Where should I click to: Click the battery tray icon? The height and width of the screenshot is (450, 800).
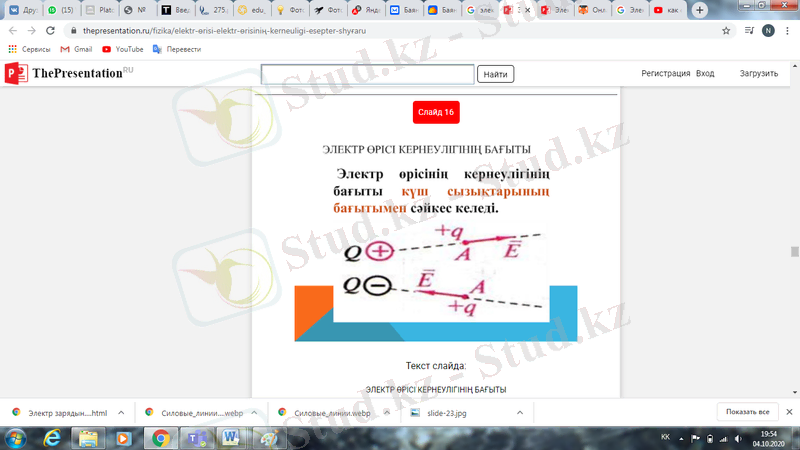(x=710, y=439)
